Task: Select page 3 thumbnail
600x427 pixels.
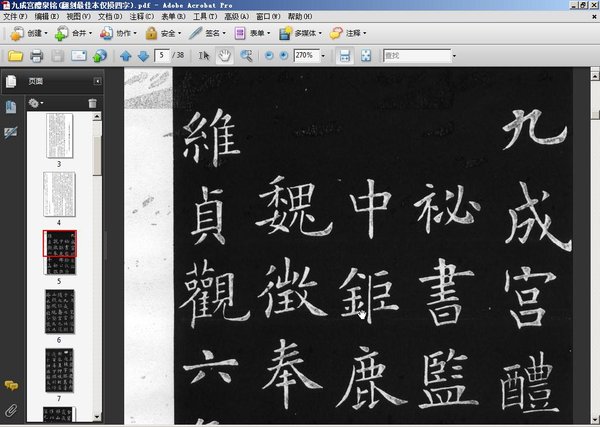Action: [x=59, y=135]
